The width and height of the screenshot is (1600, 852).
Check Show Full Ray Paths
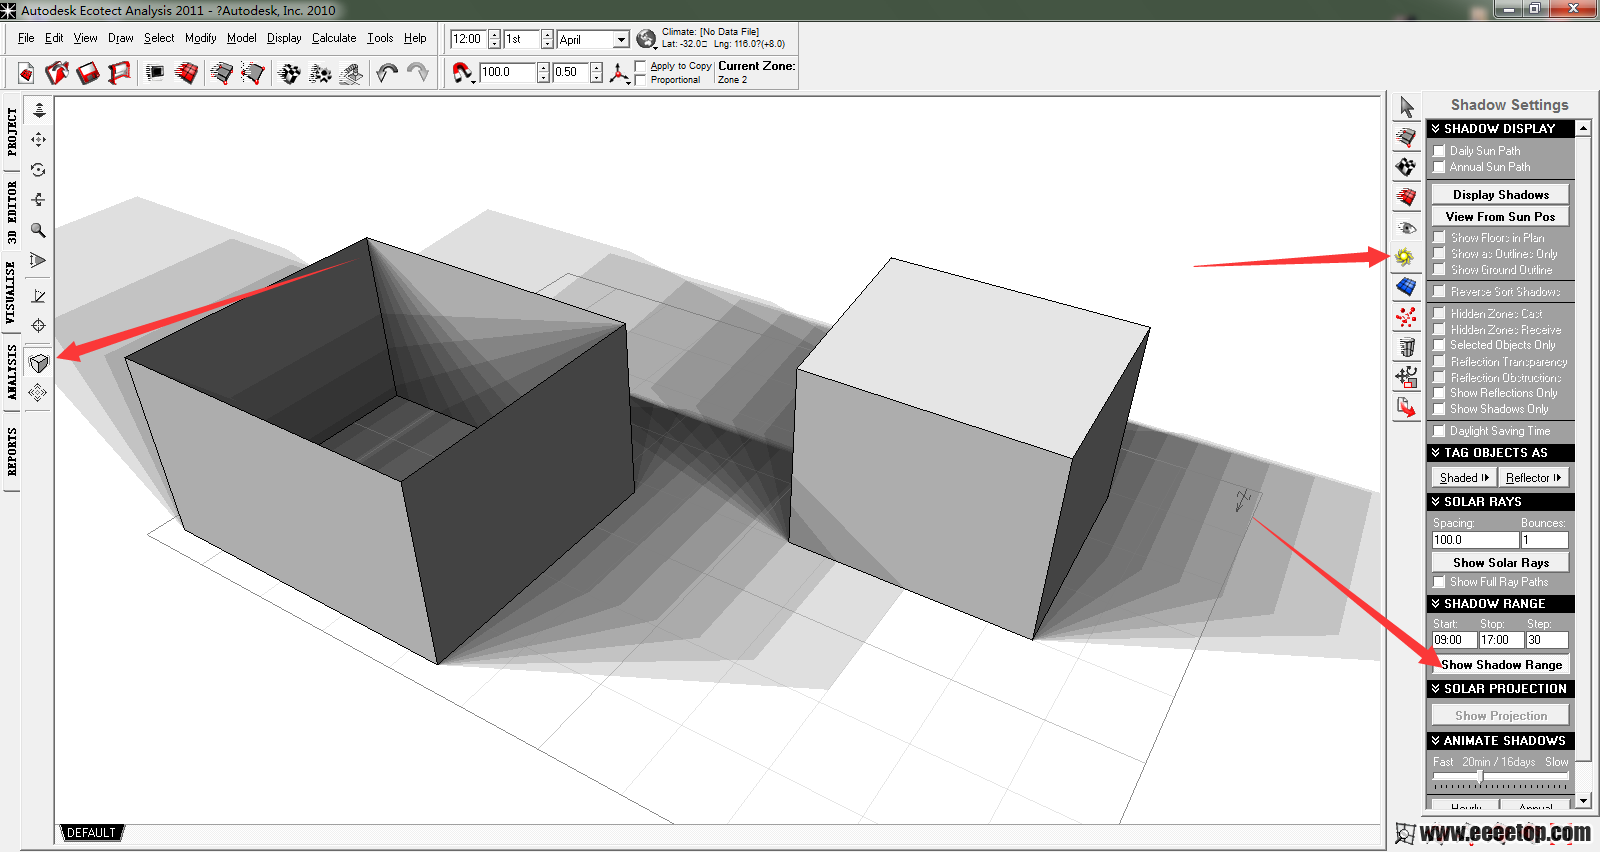[1439, 582]
